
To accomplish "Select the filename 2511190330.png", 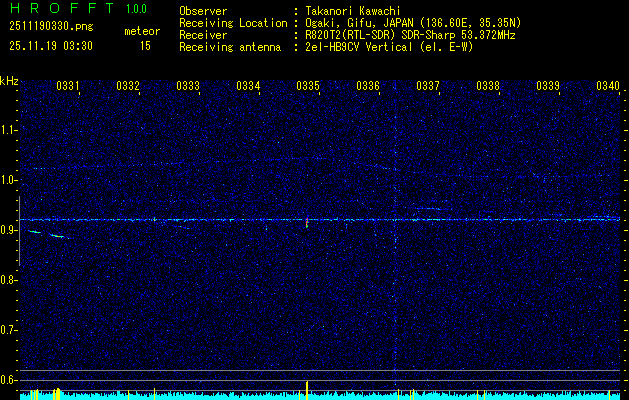I will pyautogui.click(x=51, y=27).
